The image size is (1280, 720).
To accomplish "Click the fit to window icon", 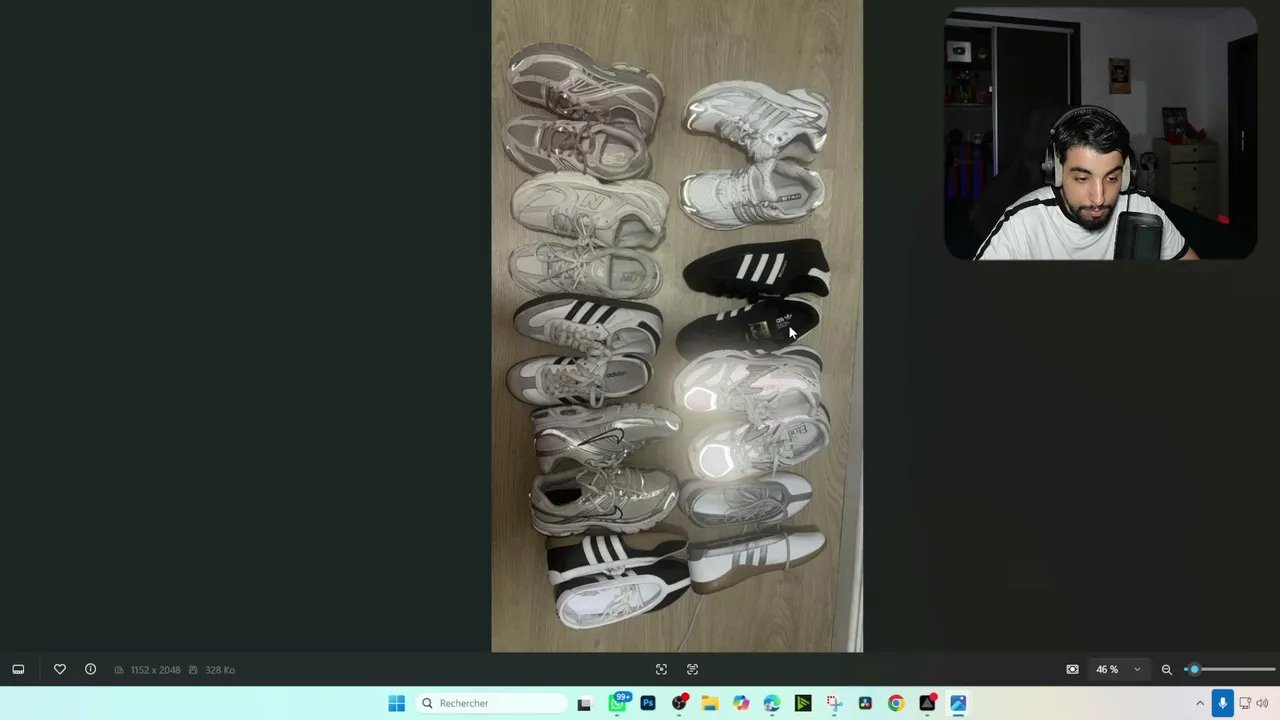I will pyautogui.click(x=1072, y=670).
